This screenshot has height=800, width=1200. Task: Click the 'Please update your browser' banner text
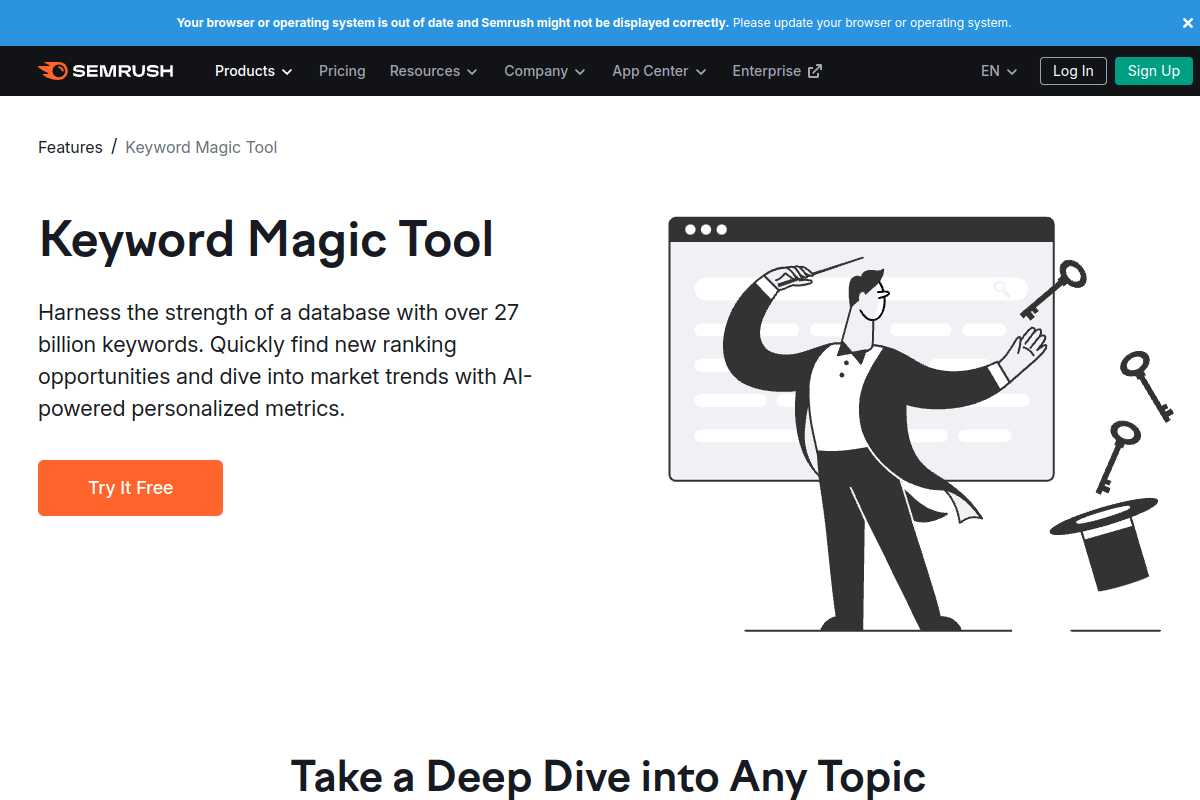pyautogui.click(x=871, y=22)
